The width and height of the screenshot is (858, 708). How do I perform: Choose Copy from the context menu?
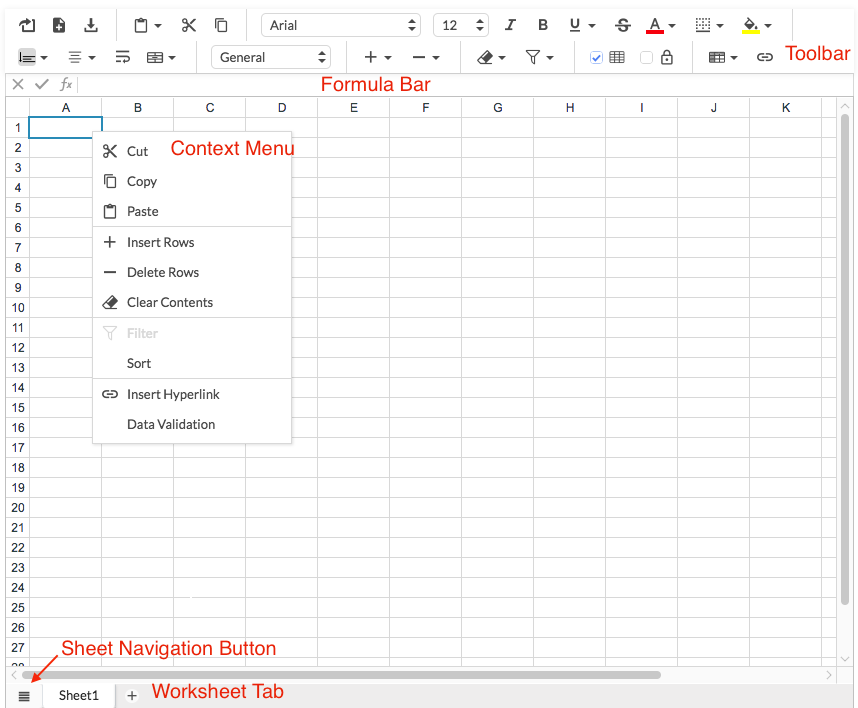[x=192, y=181]
